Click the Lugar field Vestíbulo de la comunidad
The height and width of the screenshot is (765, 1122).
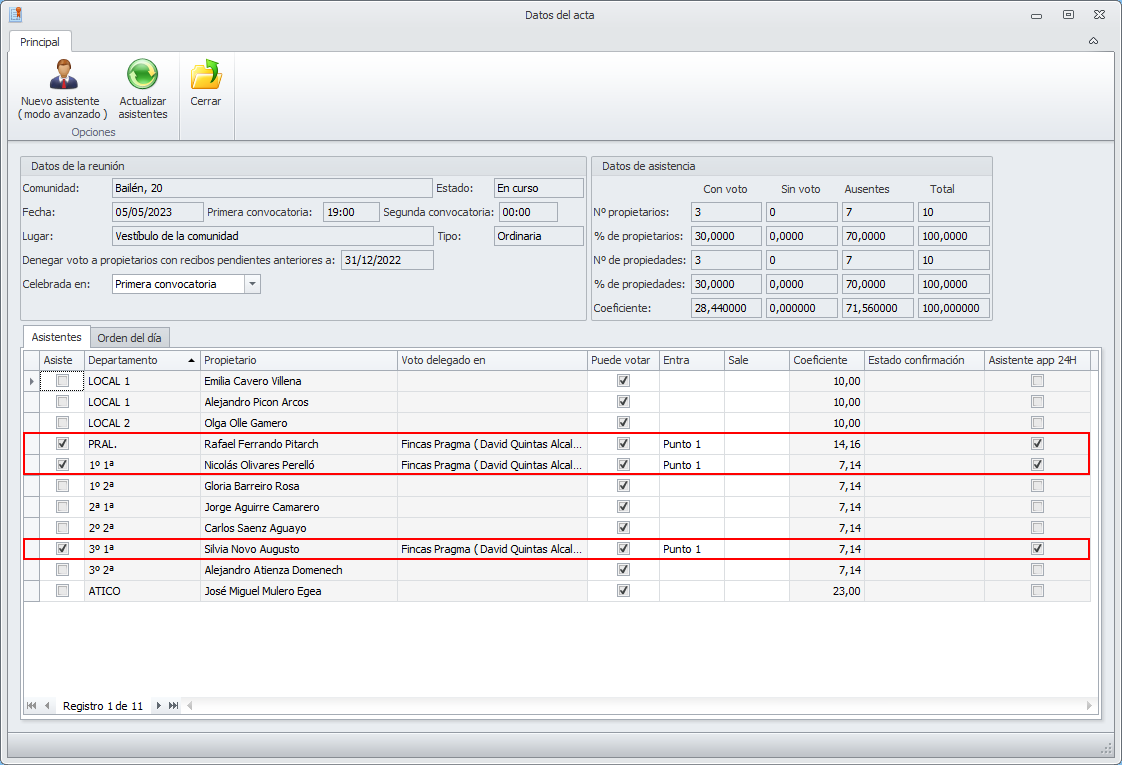(x=271, y=236)
